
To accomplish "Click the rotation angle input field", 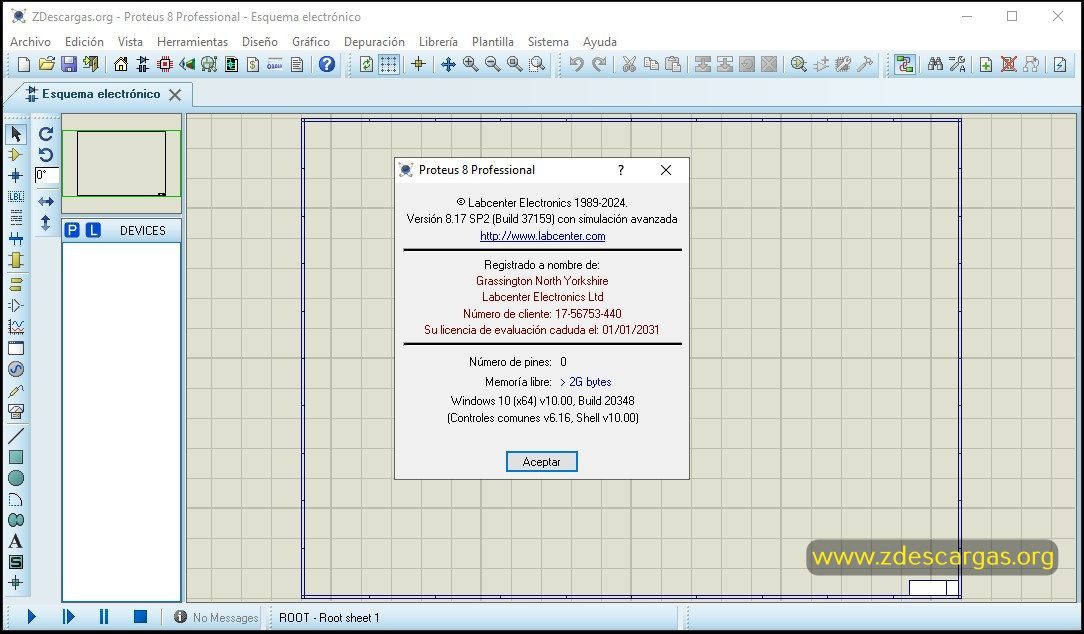I will [47, 175].
